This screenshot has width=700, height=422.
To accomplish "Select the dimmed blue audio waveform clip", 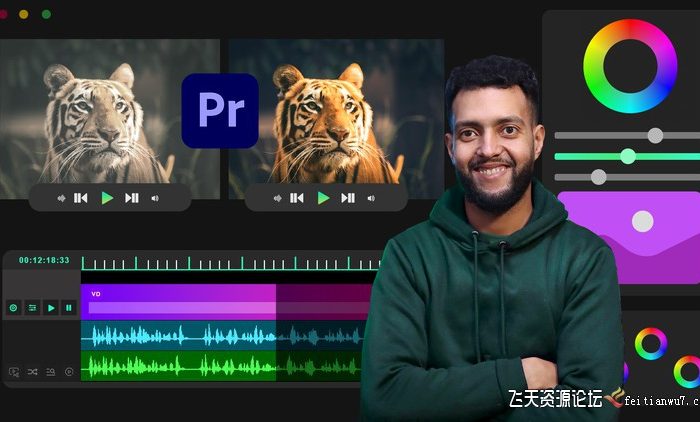I will (321, 335).
